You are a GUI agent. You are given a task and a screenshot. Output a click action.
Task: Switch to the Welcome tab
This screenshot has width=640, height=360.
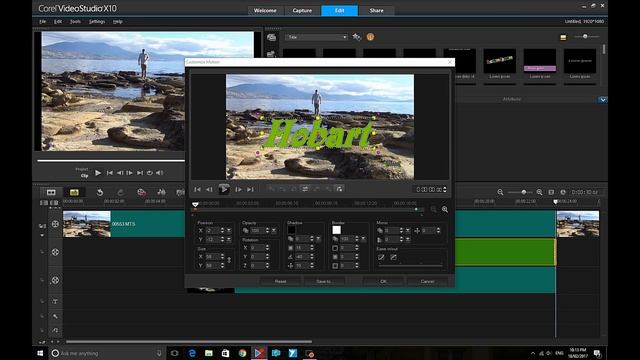click(265, 11)
